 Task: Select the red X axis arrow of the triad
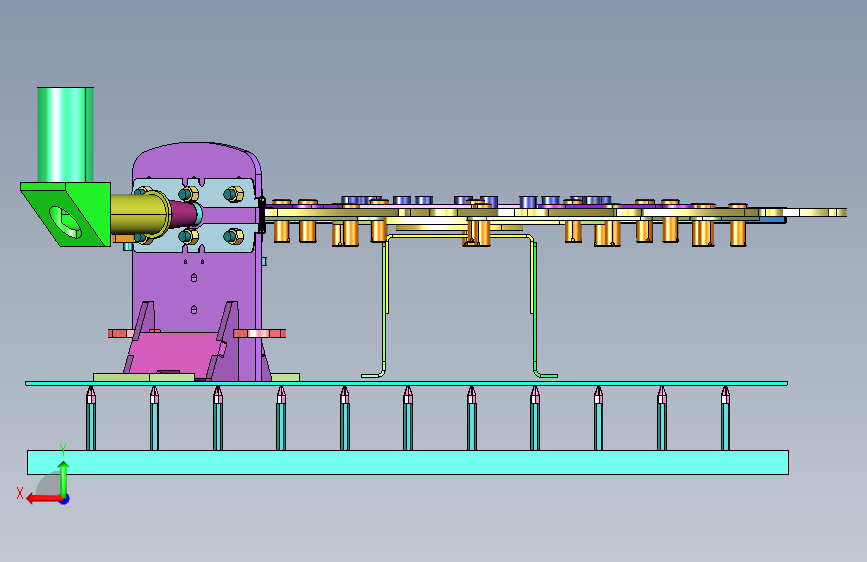[43, 499]
